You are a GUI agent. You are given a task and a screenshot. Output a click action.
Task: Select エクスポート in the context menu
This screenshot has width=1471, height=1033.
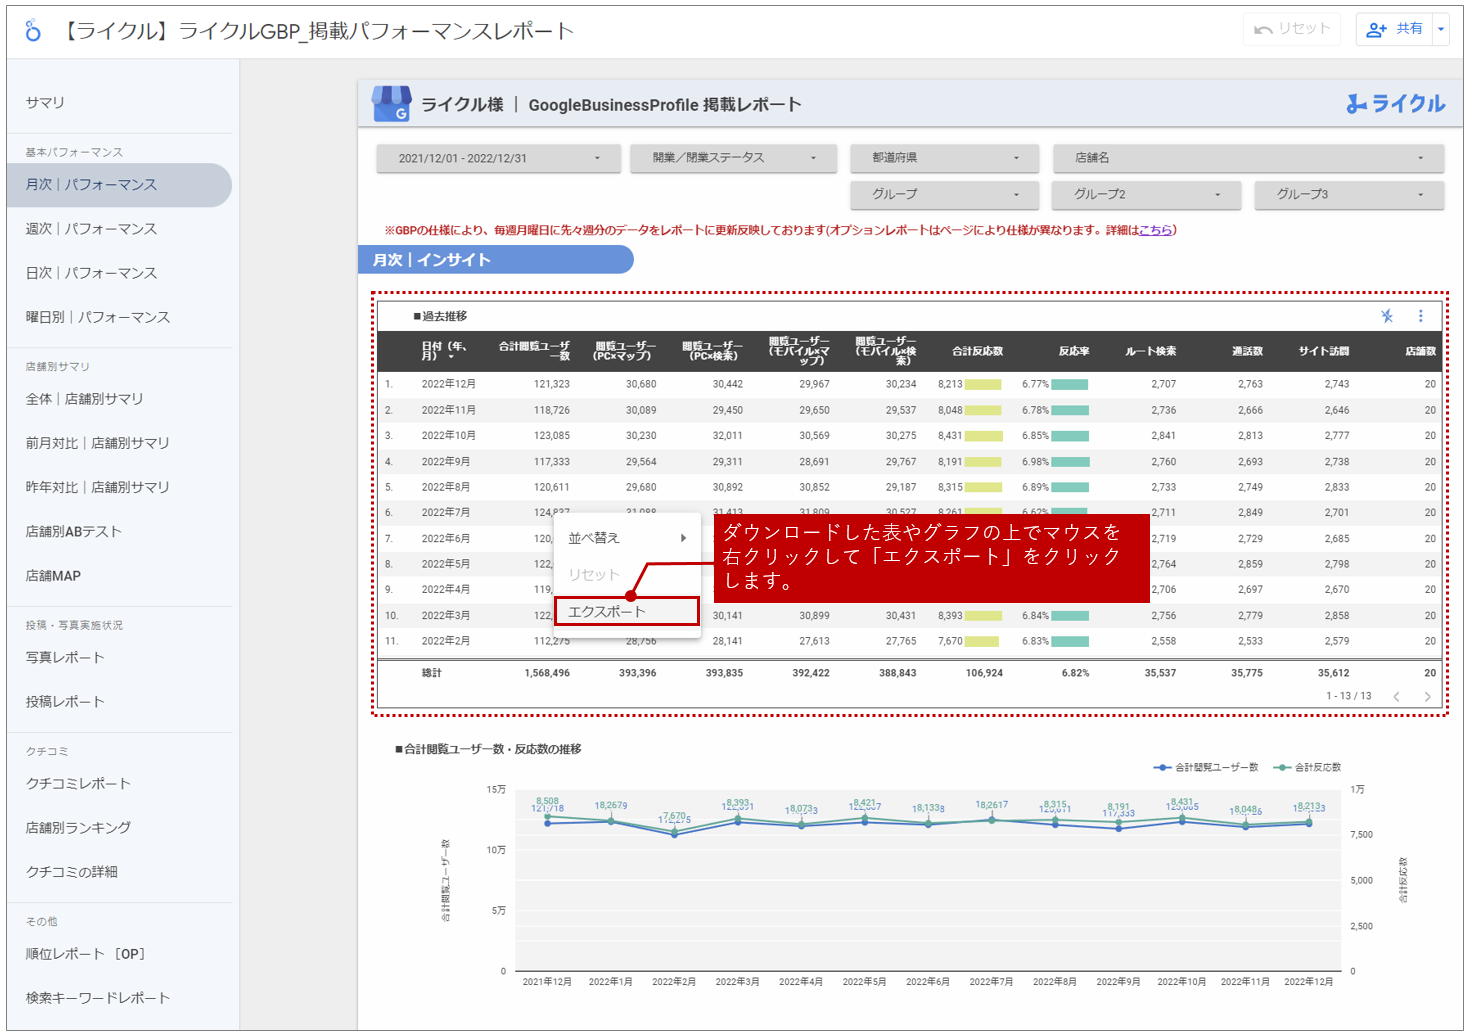[626, 611]
